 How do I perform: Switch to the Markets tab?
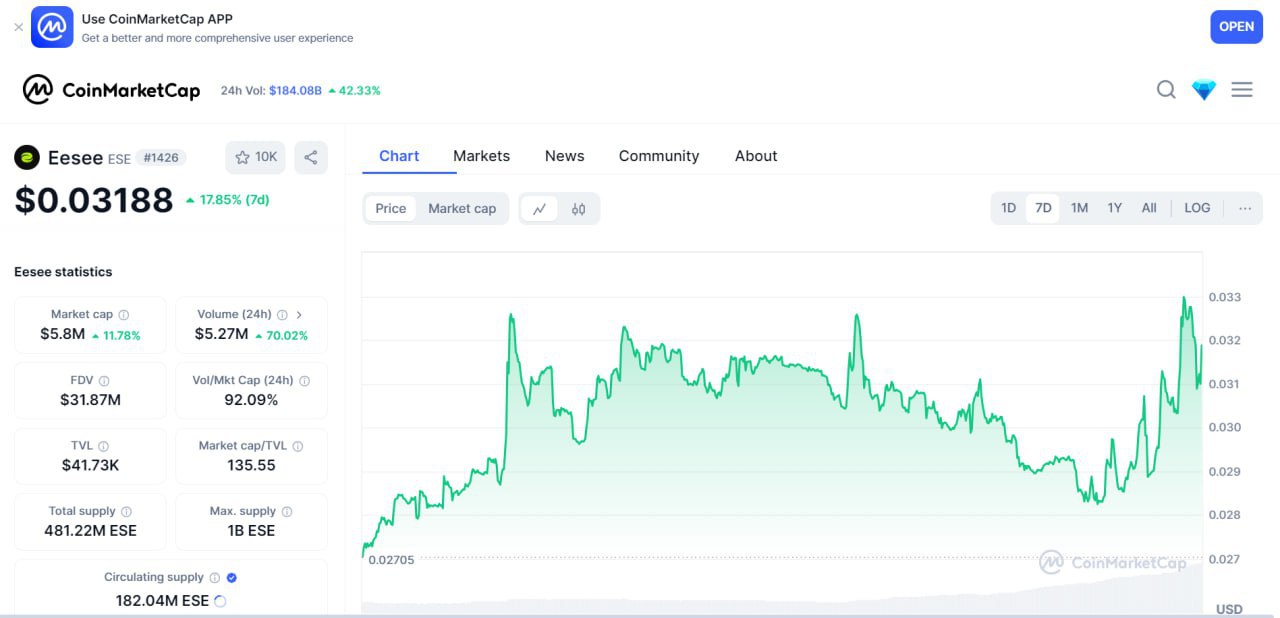point(481,156)
